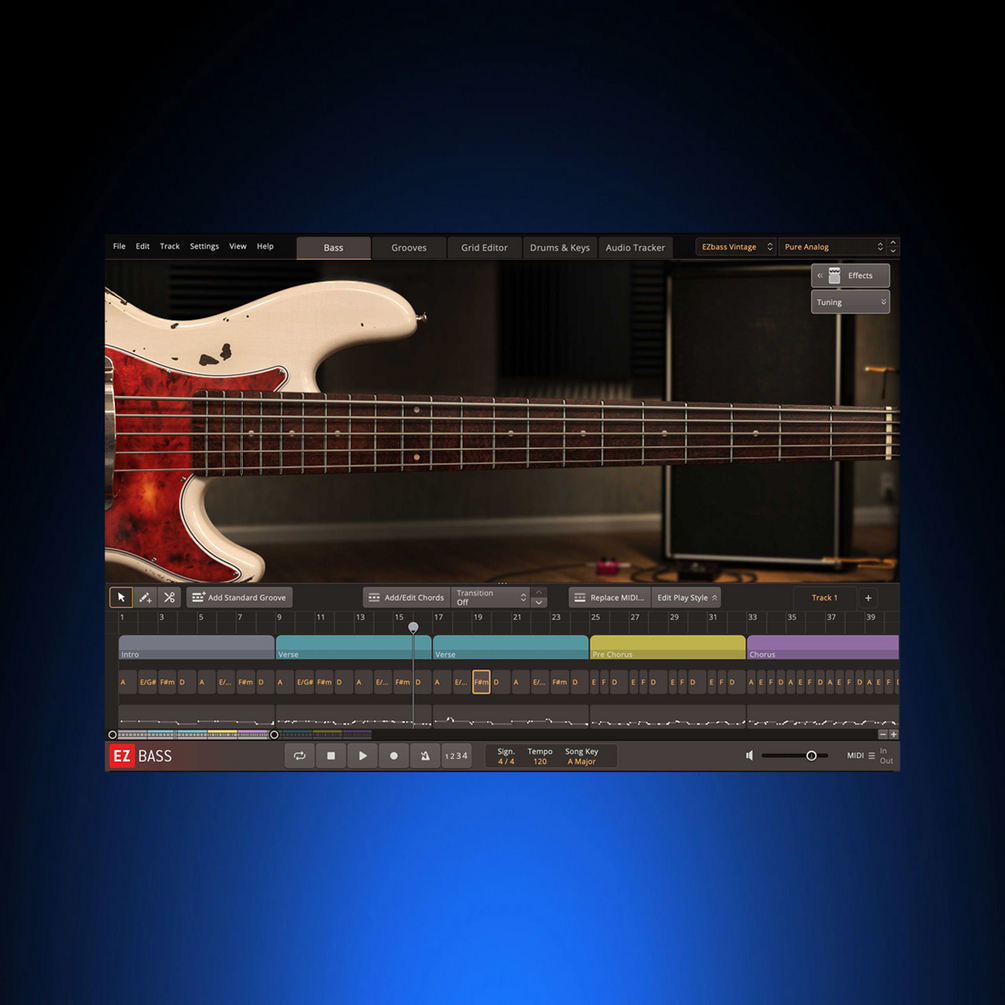Step Transition setting up arrow
This screenshot has width=1005, height=1005.
point(539,592)
